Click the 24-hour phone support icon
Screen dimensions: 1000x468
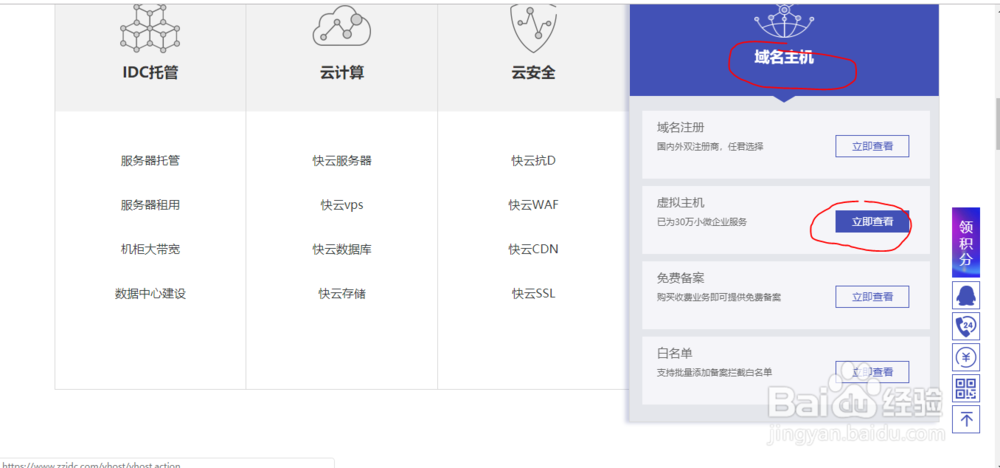[x=966, y=326]
